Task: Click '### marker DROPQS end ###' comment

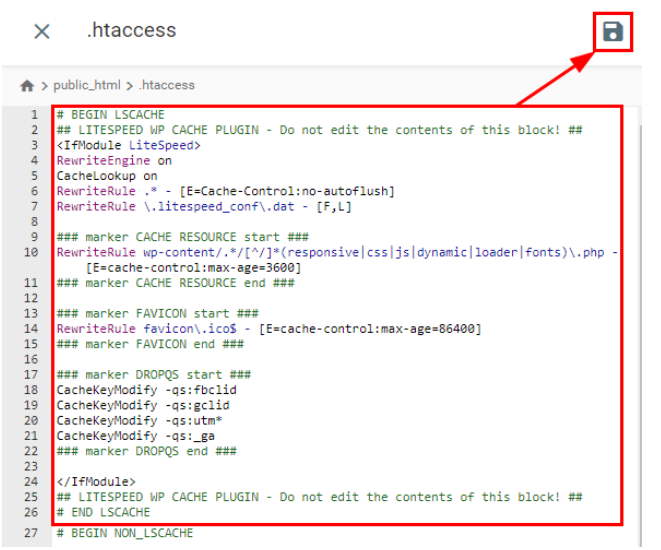Action: [147, 451]
